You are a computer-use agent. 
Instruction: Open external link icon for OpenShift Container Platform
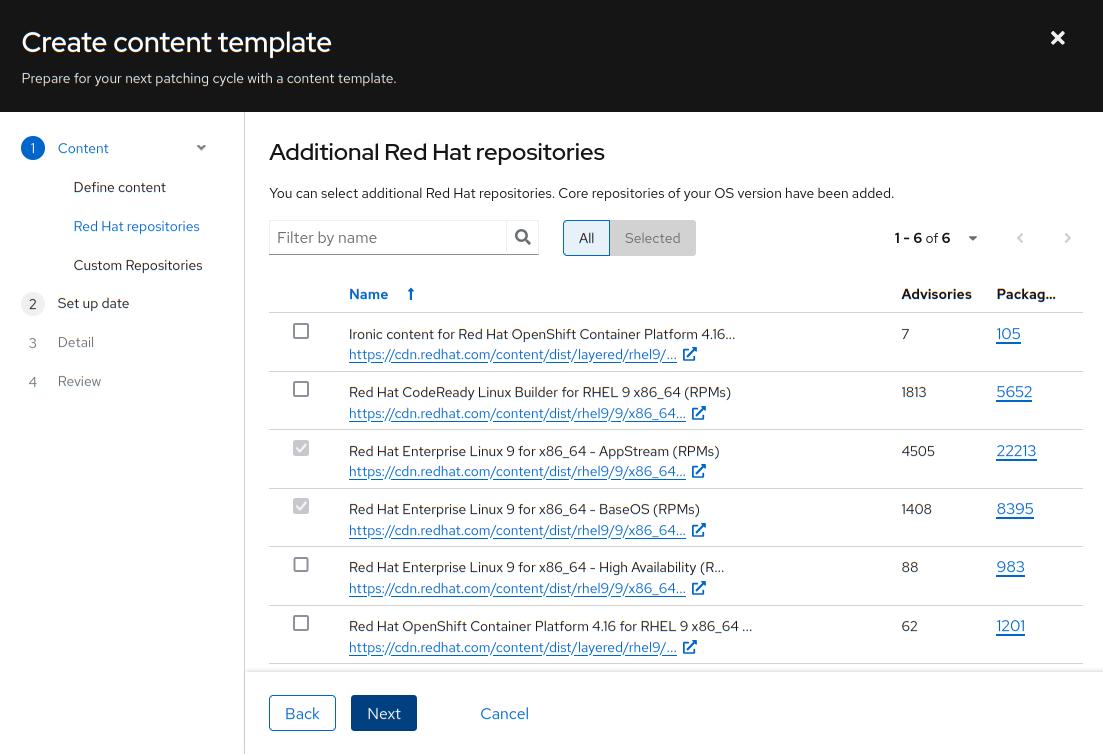click(689, 647)
